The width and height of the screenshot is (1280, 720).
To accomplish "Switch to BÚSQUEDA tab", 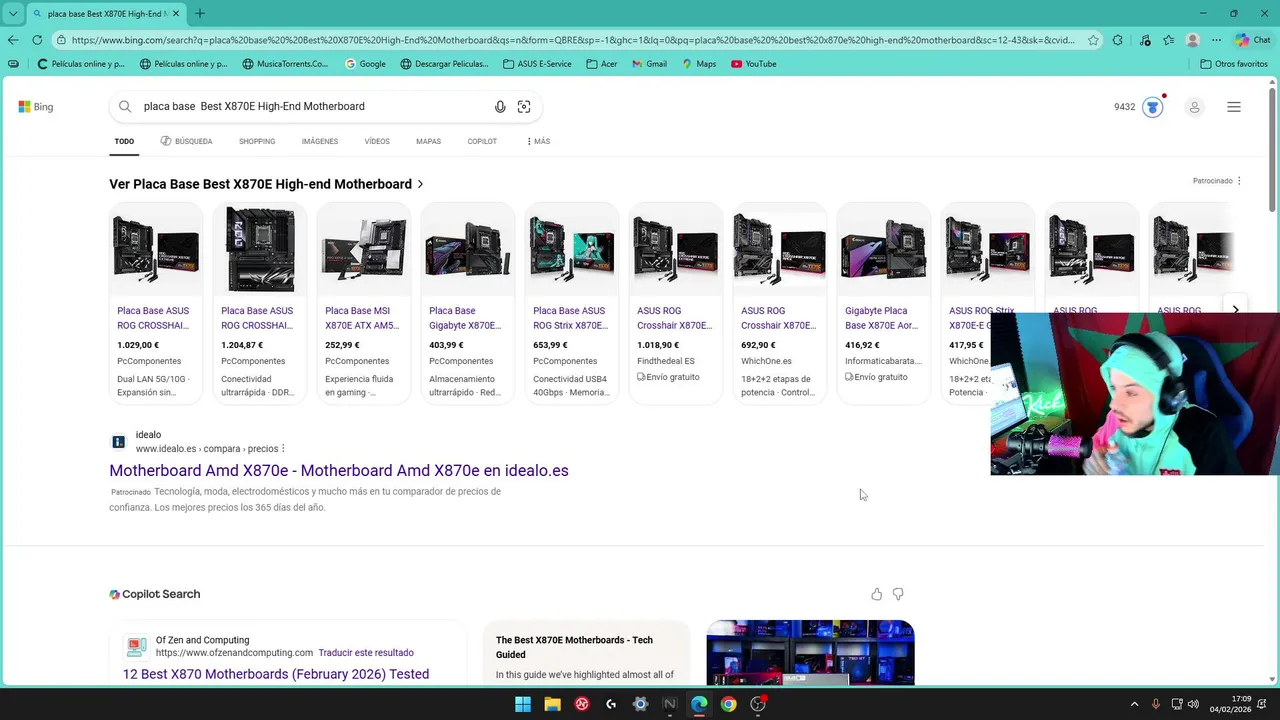I will click(x=186, y=141).
